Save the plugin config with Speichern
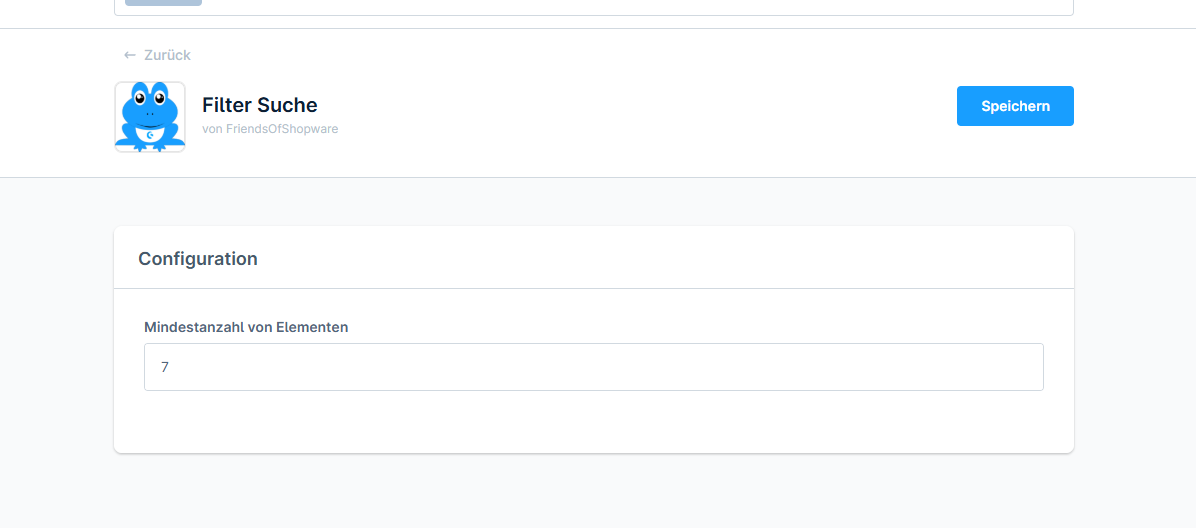1196x528 pixels. tap(1015, 106)
